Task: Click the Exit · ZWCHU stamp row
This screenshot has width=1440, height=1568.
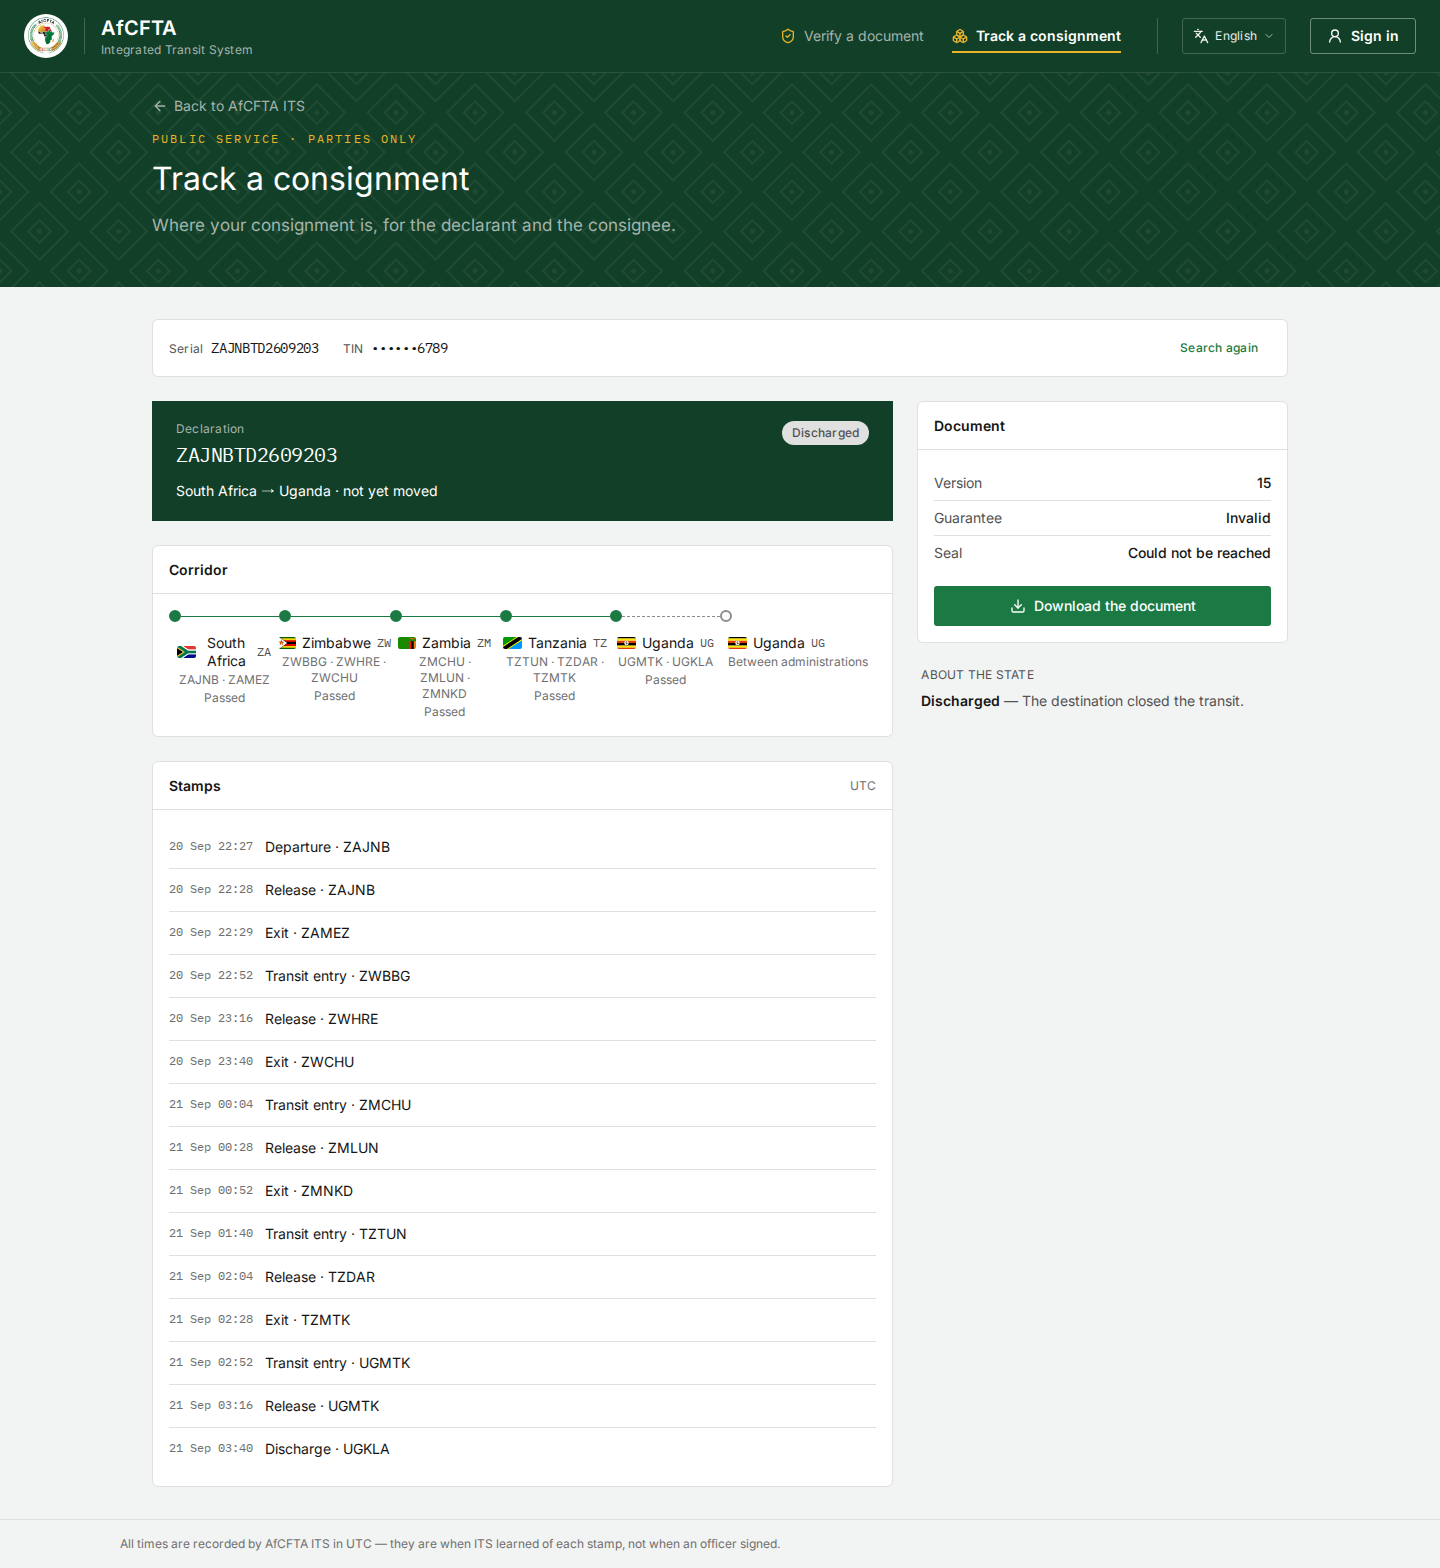Action: [522, 1062]
